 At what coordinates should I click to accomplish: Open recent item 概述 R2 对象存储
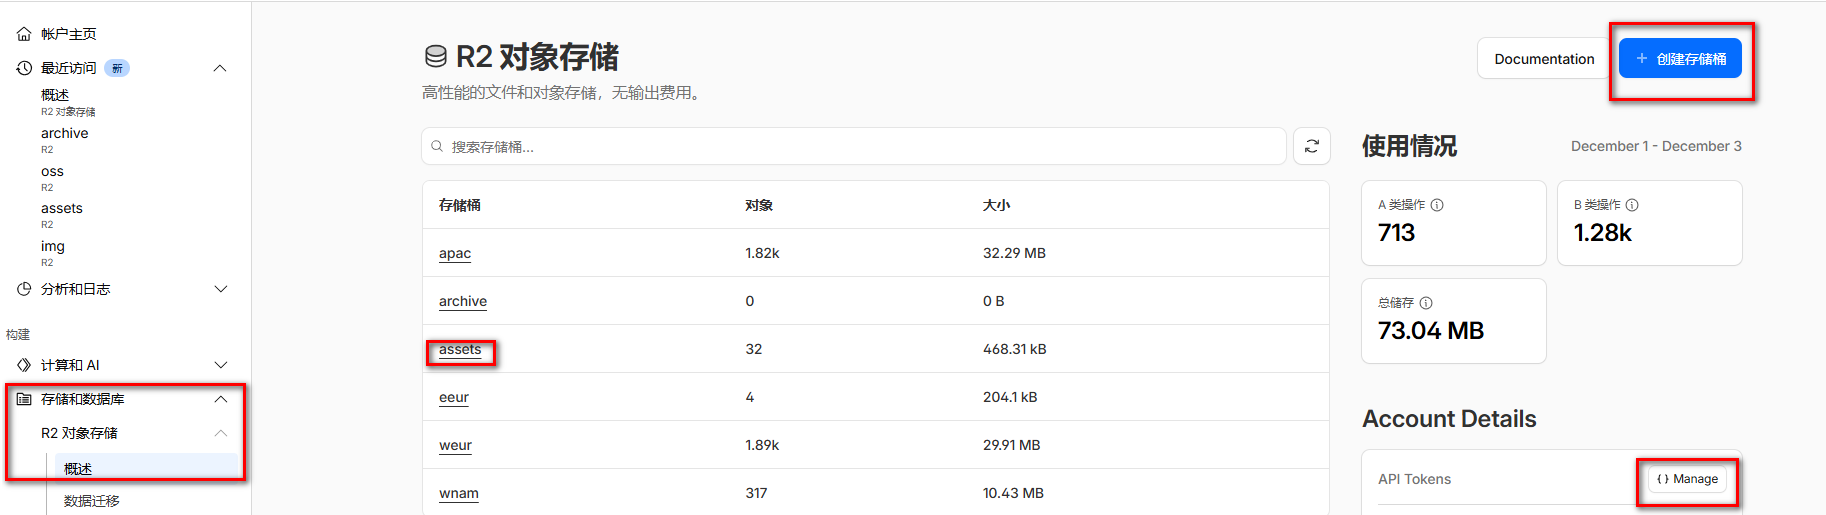(x=68, y=102)
